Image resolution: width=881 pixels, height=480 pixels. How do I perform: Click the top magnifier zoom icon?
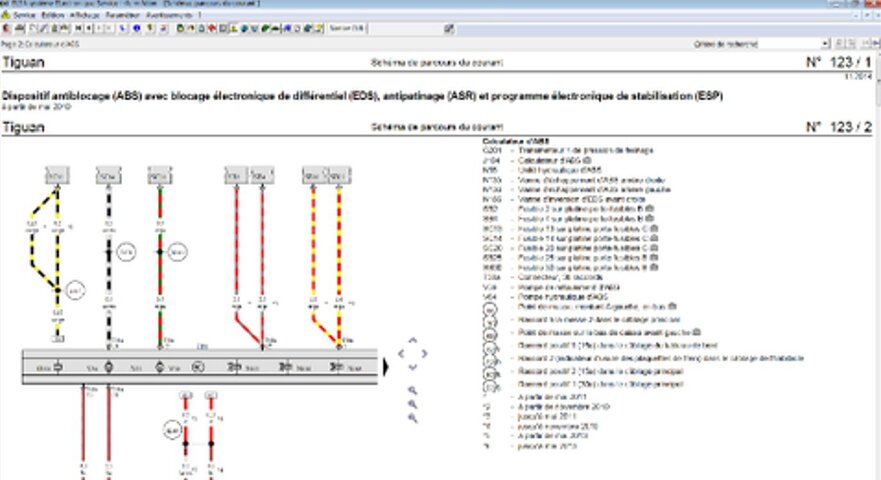(x=412, y=390)
